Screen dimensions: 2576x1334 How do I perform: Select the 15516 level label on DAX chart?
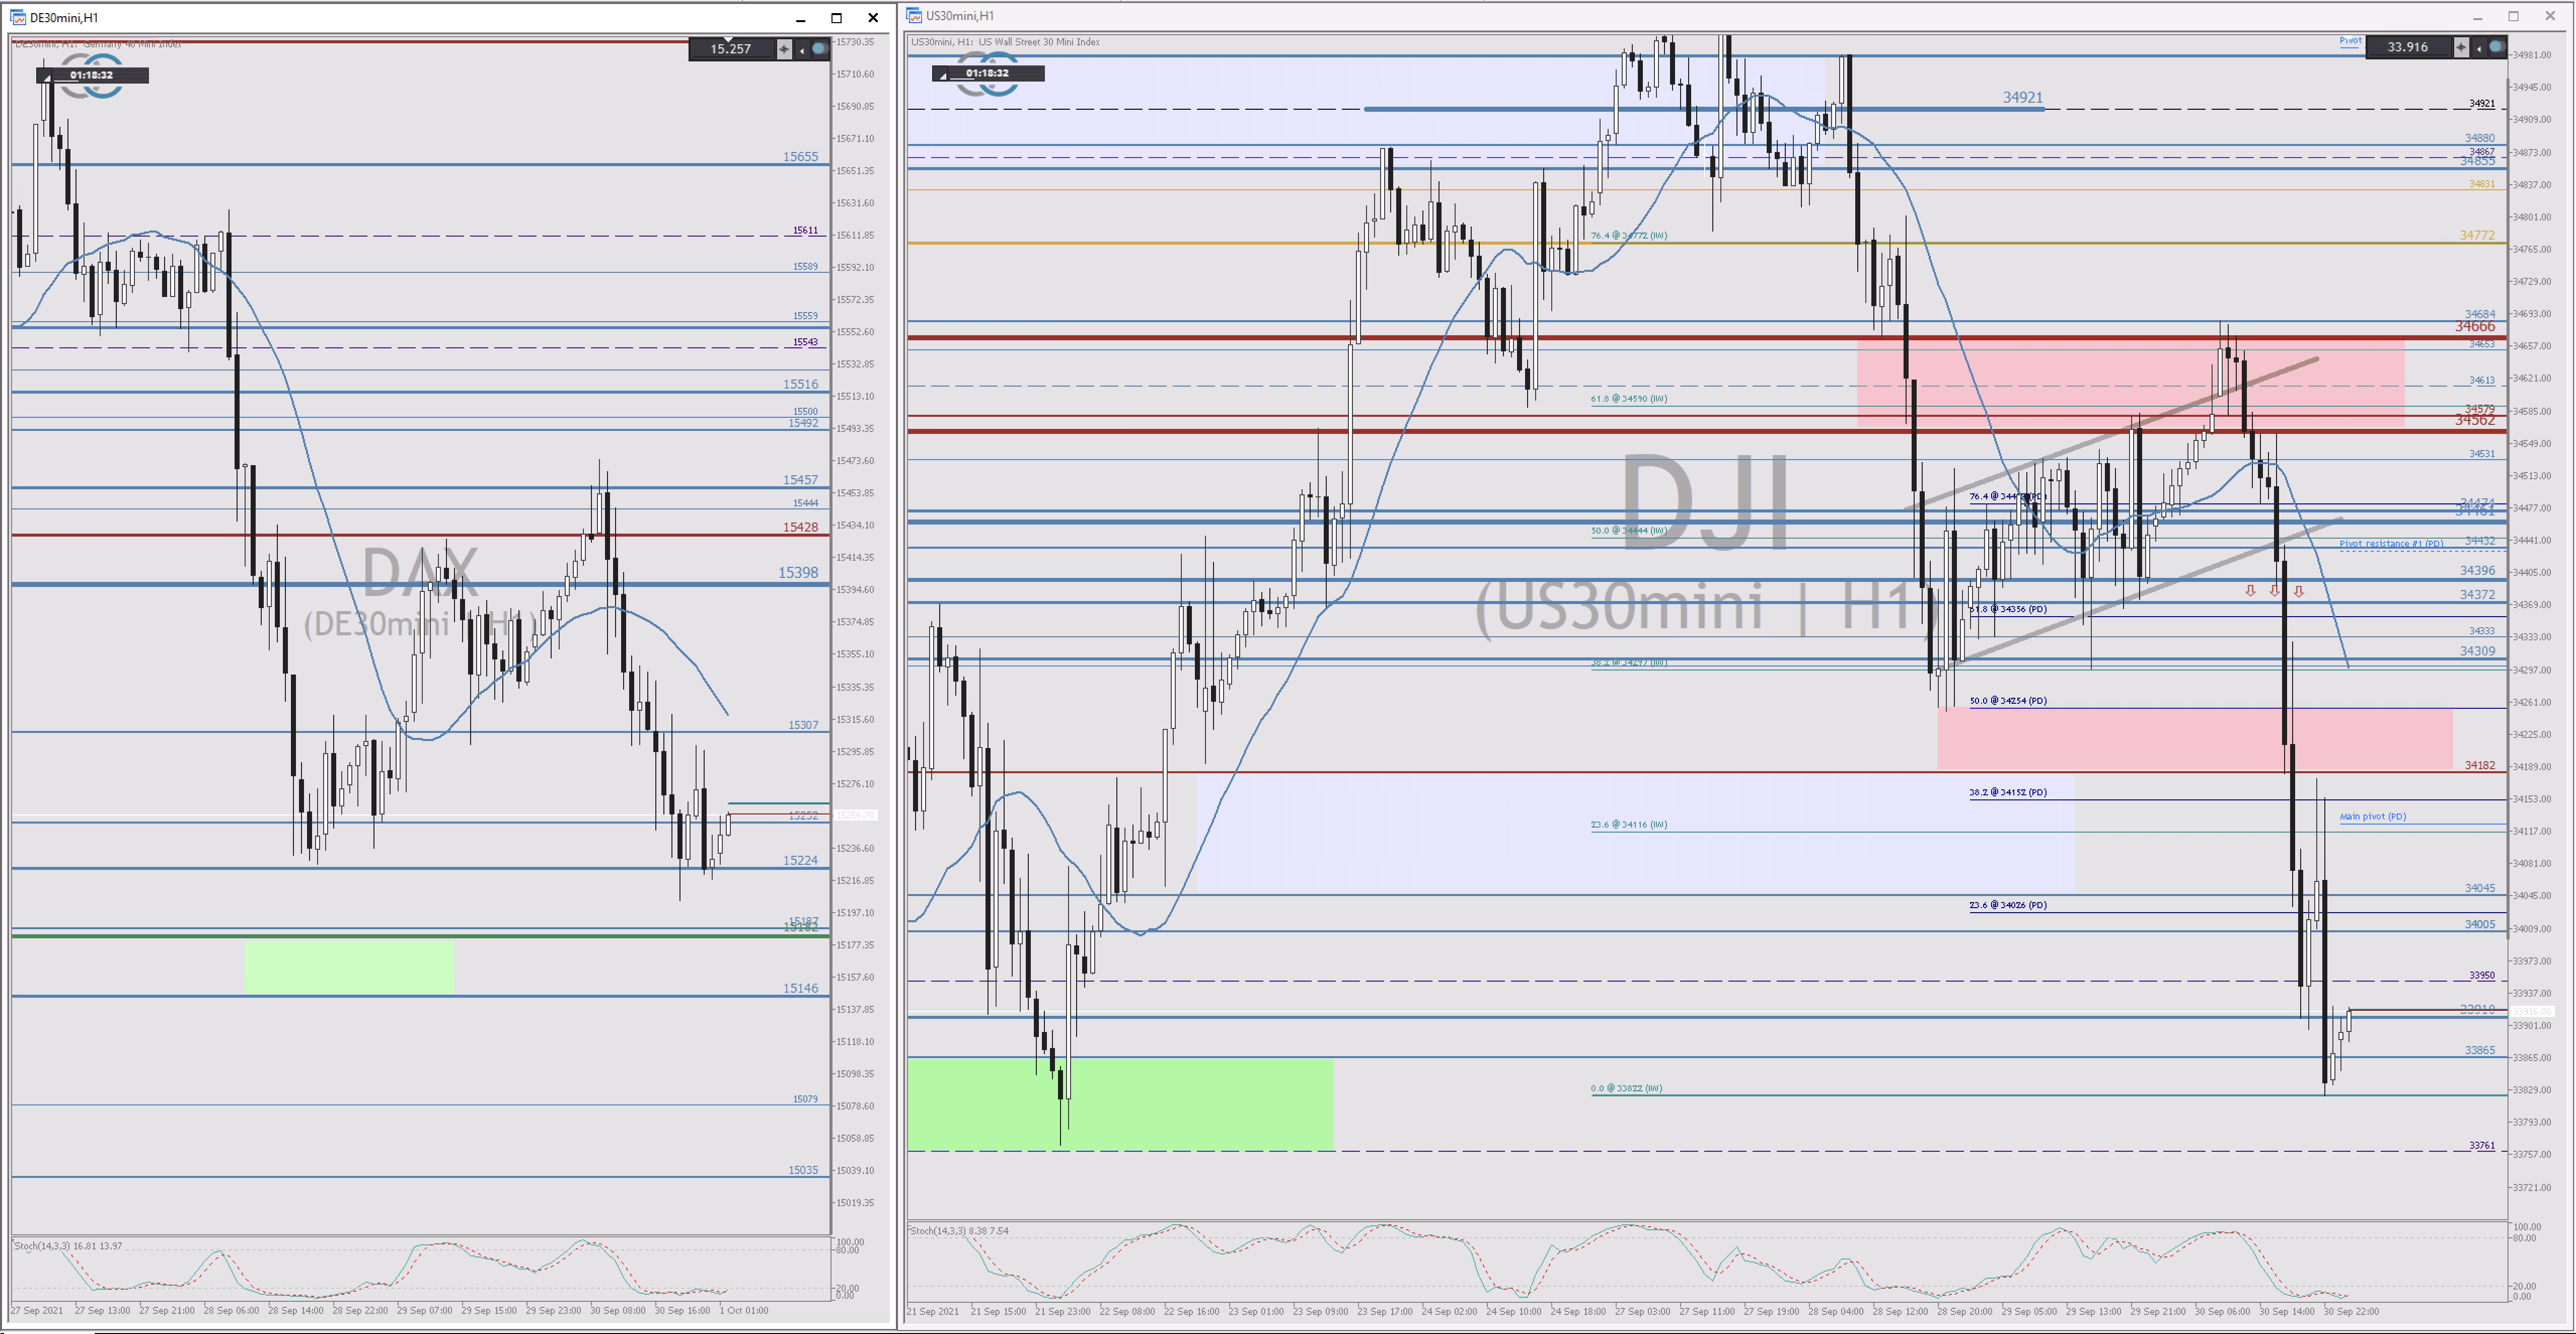tap(800, 384)
